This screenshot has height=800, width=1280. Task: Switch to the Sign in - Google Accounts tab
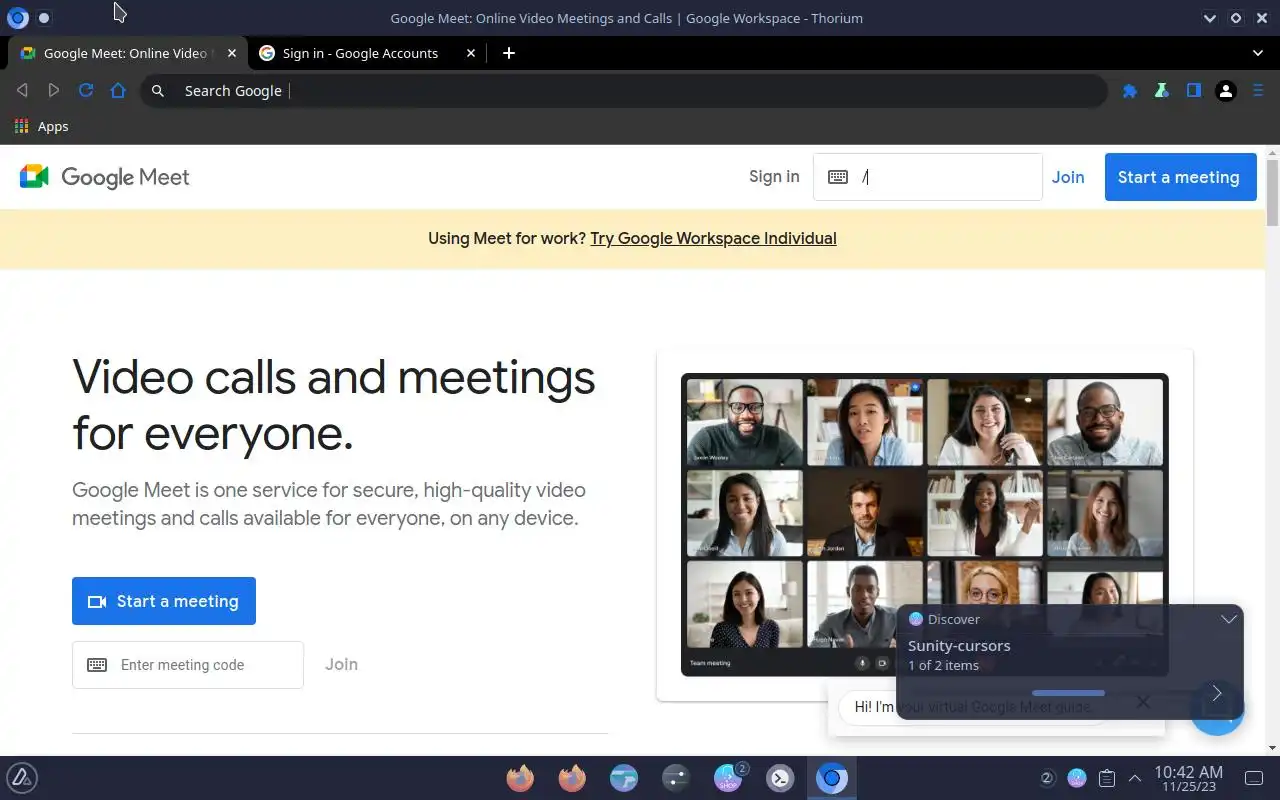click(x=367, y=53)
